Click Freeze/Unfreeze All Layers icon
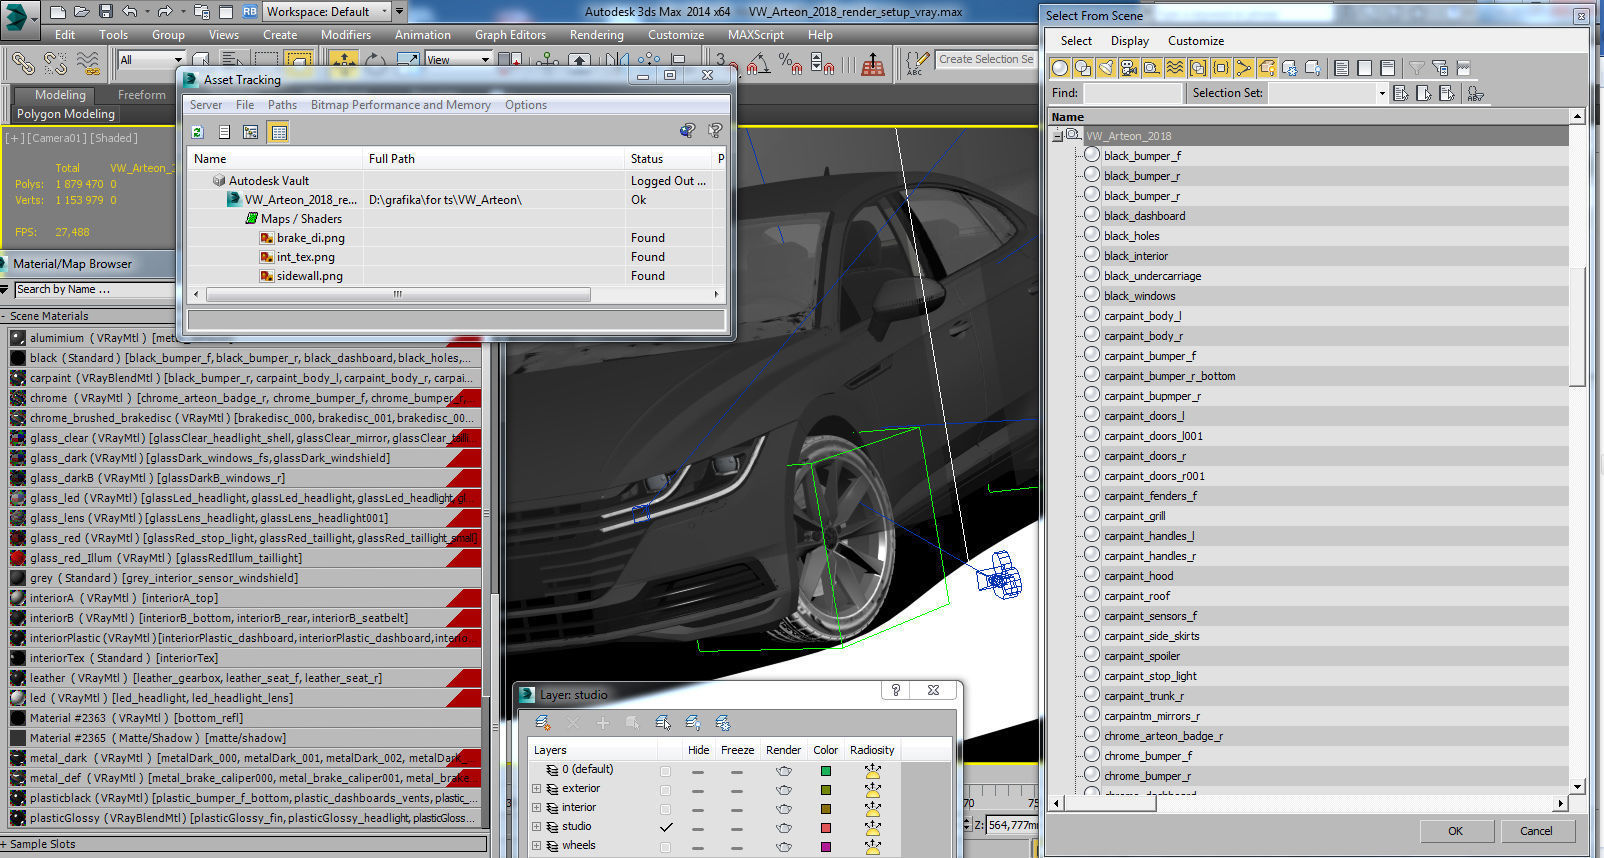The width and height of the screenshot is (1604, 858). pos(723,722)
